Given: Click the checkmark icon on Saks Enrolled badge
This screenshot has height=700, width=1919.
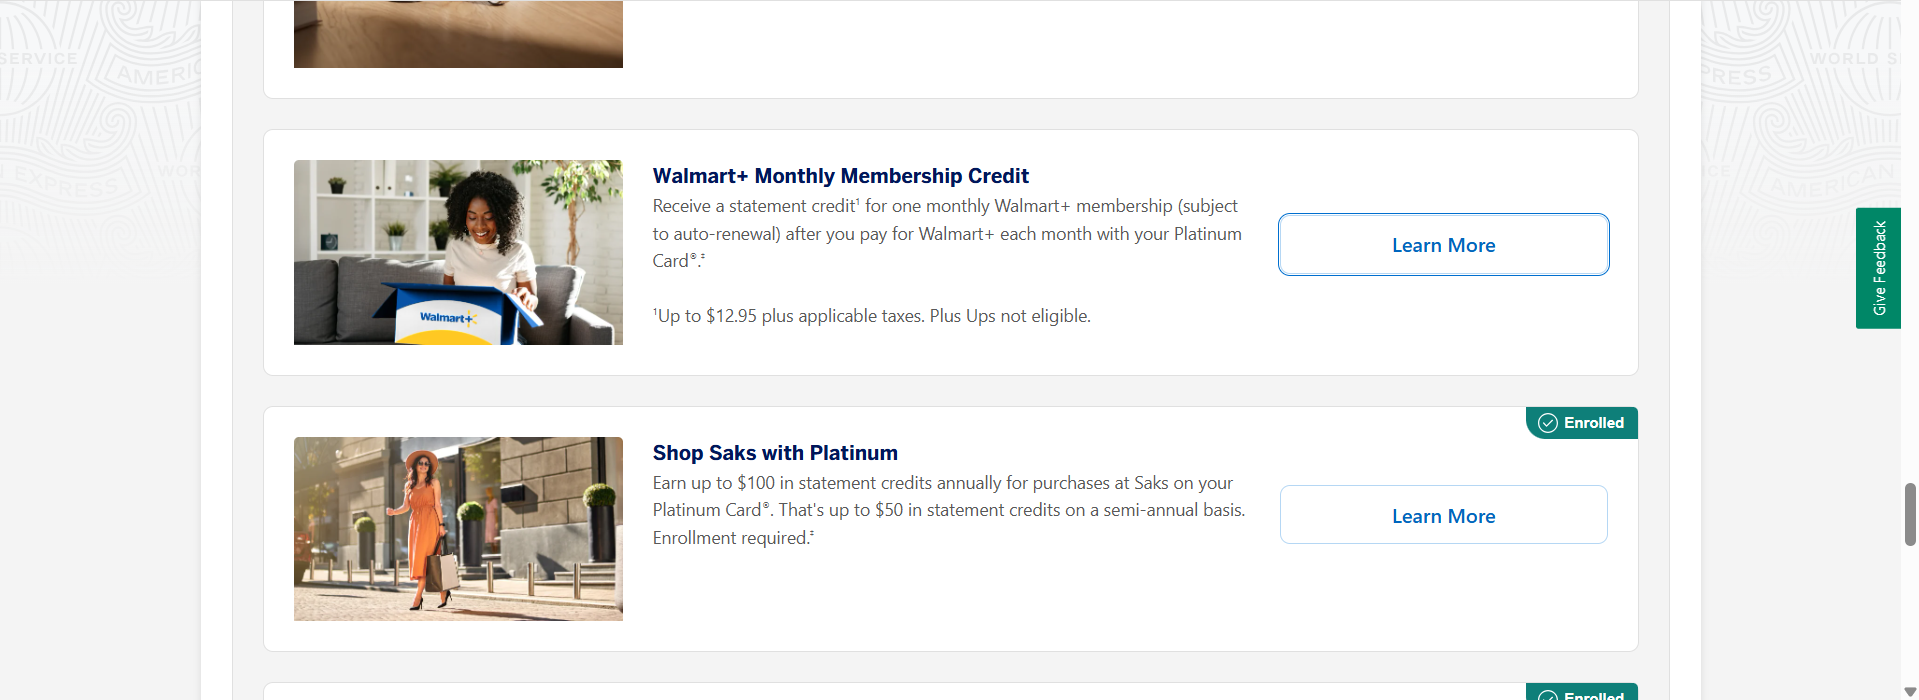Looking at the screenshot, I should pyautogui.click(x=1548, y=422).
